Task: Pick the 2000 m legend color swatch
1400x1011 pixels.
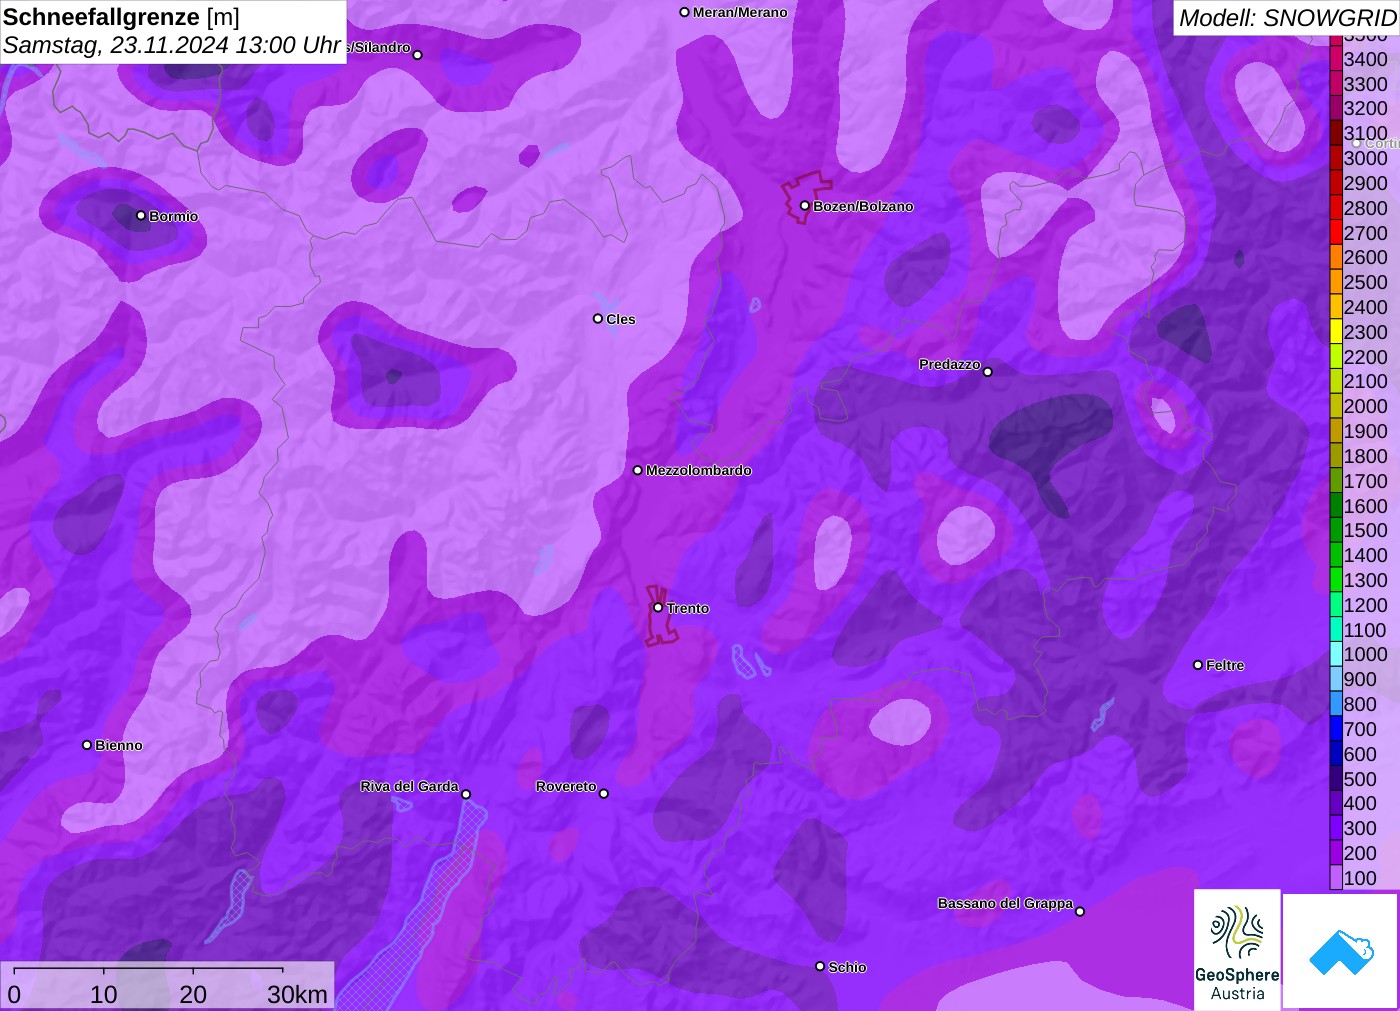Action: [x=1336, y=406]
